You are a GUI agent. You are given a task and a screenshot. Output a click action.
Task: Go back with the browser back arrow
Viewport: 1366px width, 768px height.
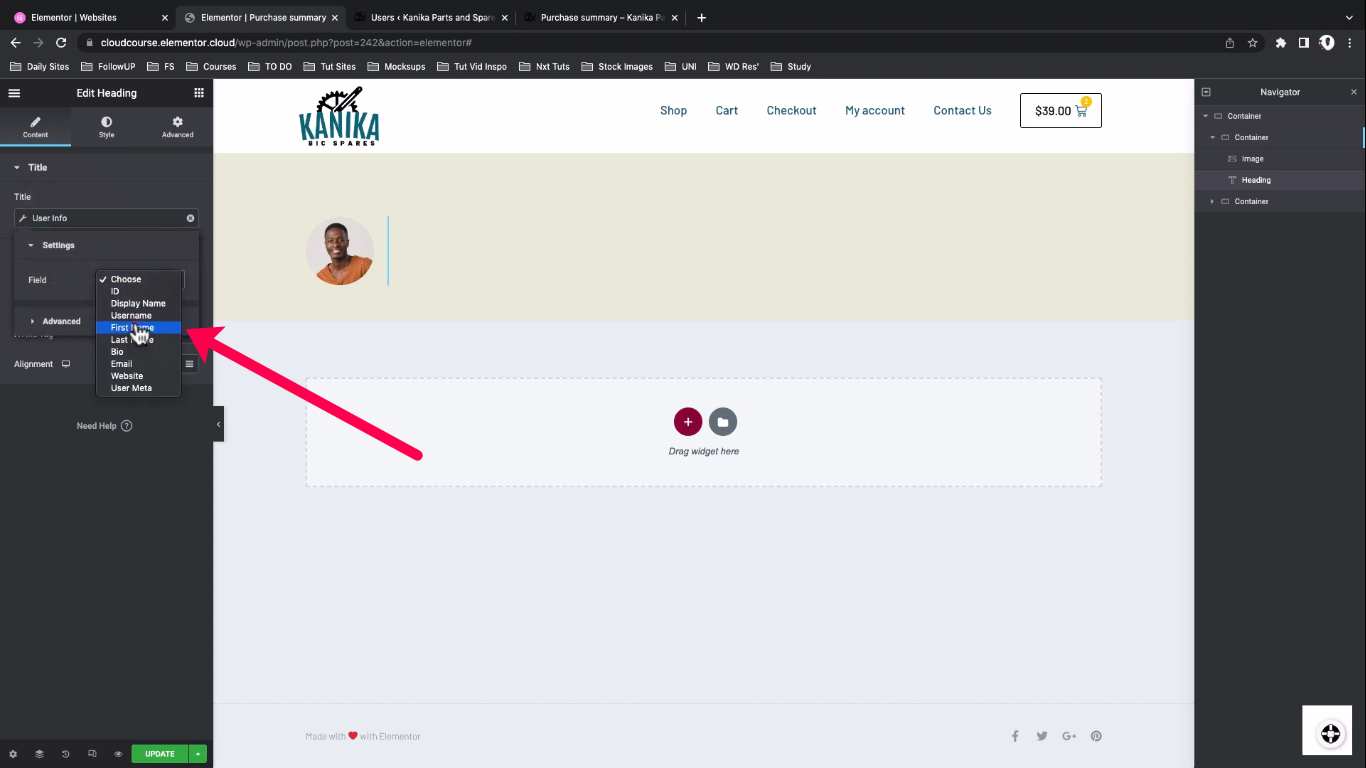coord(15,43)
